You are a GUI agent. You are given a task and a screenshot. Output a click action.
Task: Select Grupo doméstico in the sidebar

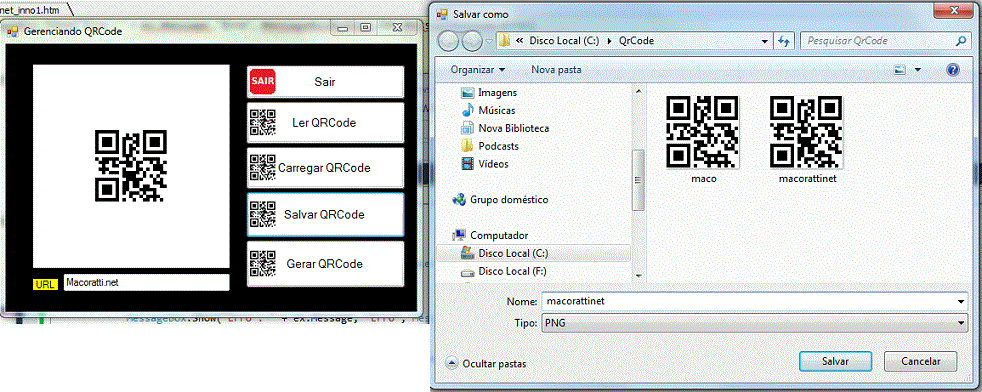point(500,200)
